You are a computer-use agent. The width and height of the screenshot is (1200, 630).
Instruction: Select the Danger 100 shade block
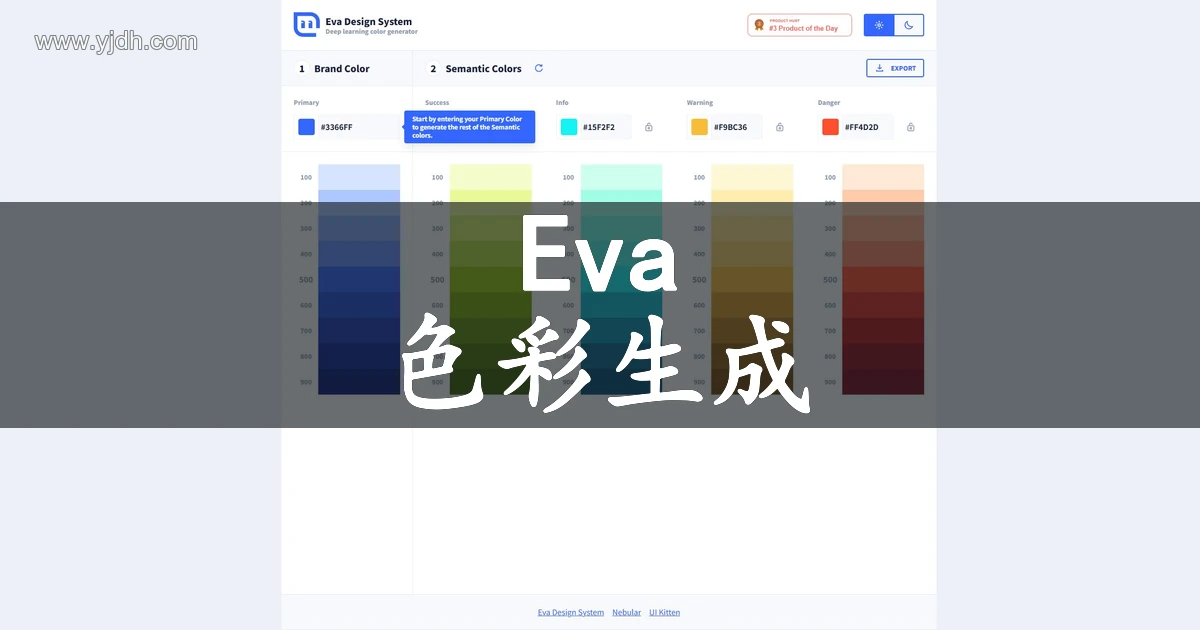coord(883,177)
